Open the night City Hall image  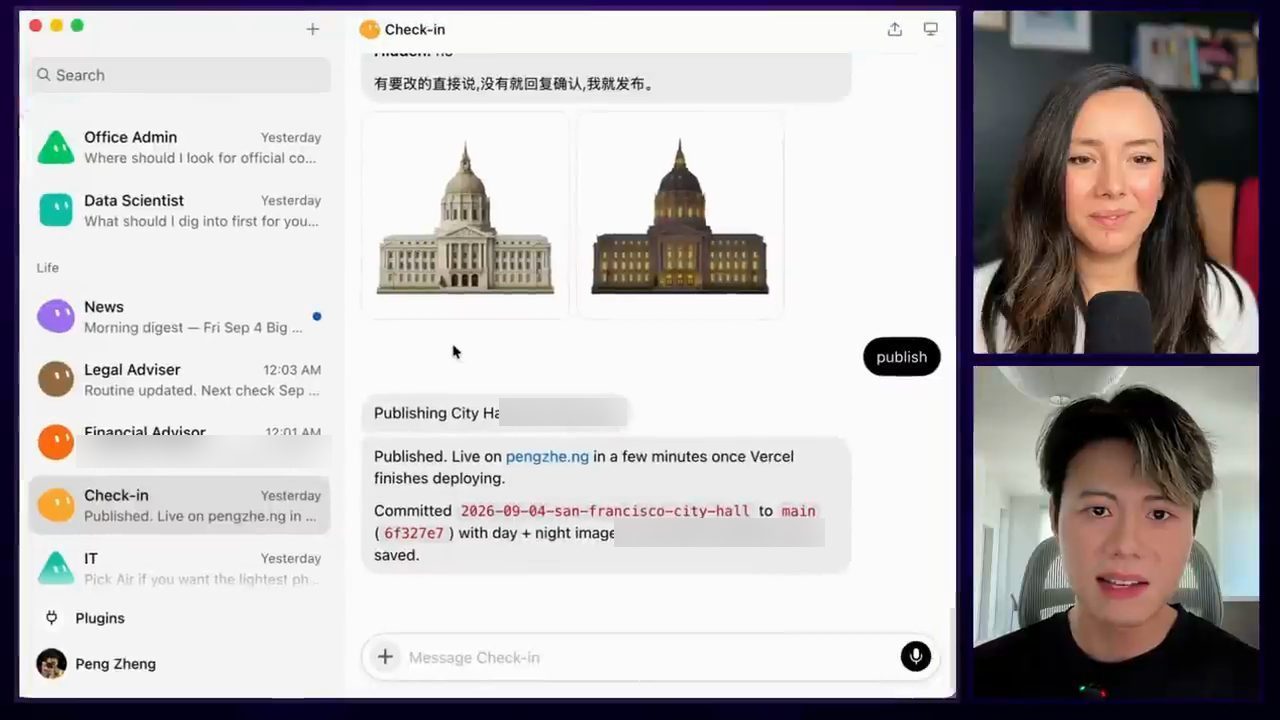click(680, 215)
